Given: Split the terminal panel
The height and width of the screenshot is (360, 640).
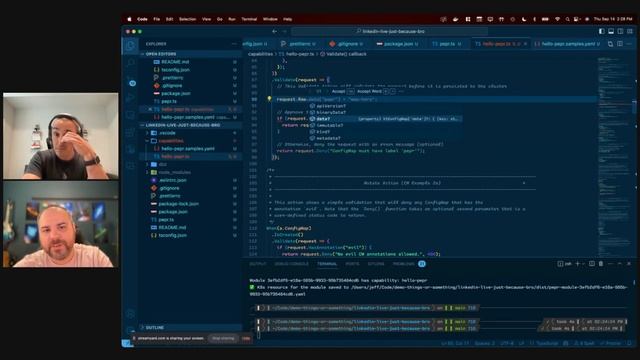Looking at the screenshot, I should point(592,264).
